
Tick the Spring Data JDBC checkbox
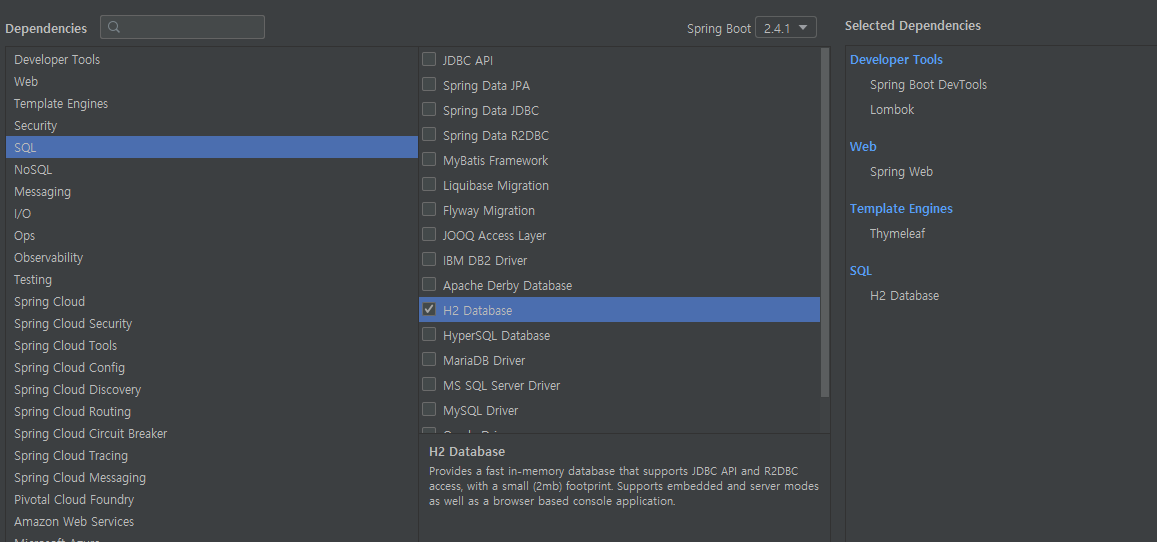click(x=429, y=109)
